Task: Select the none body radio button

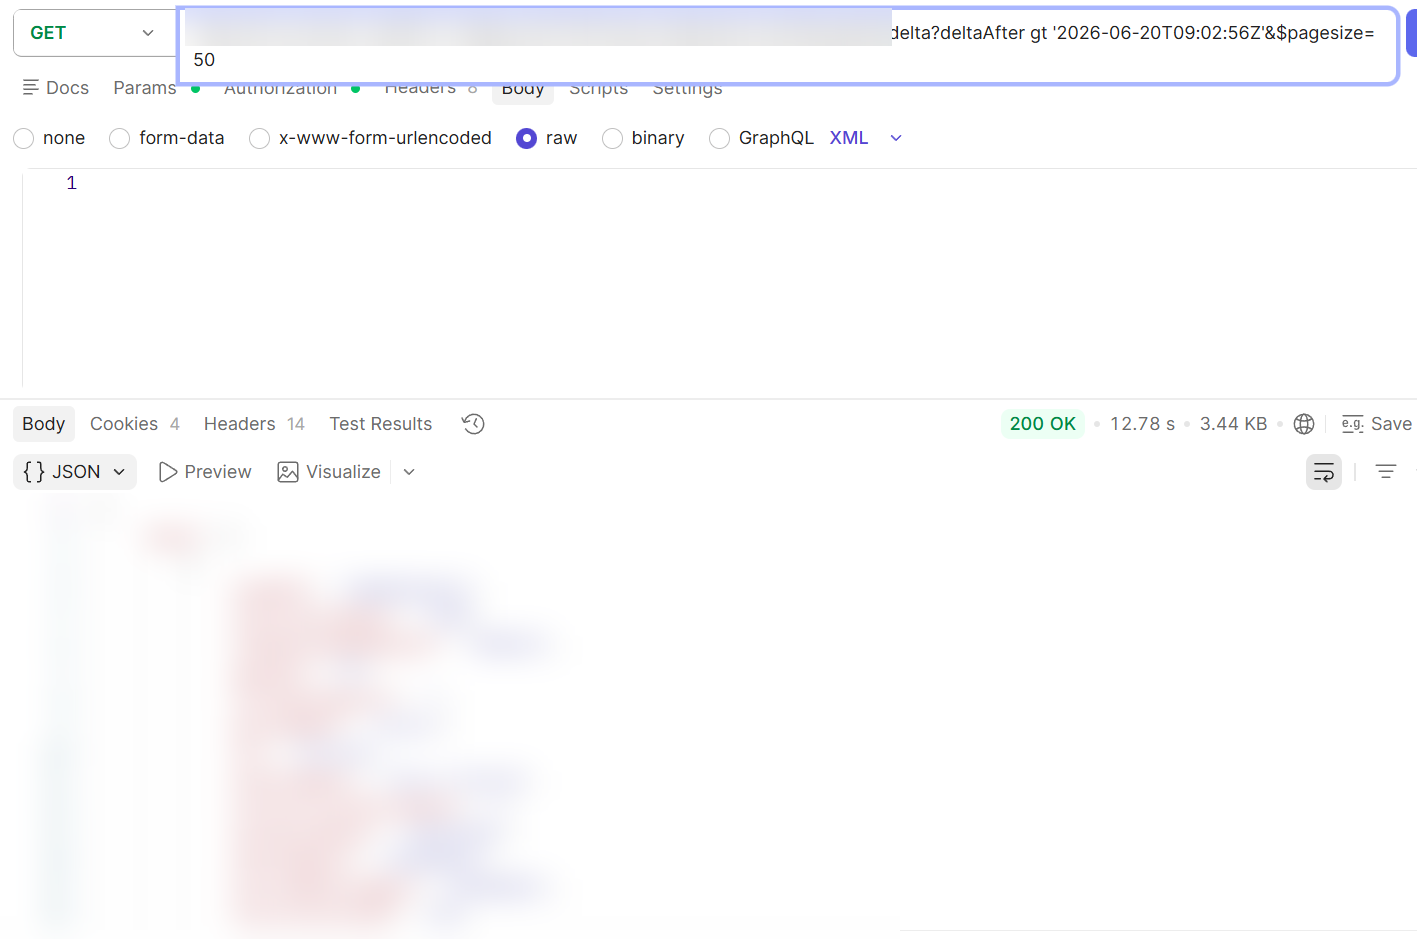Action: point(24,138)
